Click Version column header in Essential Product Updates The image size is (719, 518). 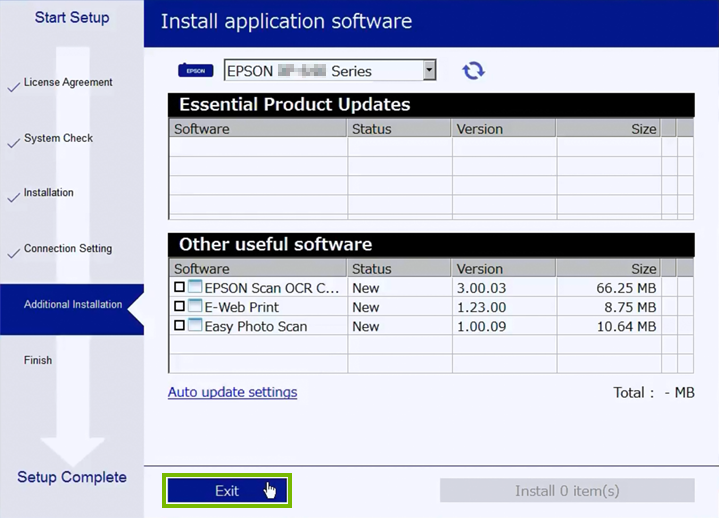(x=503, y=129)
